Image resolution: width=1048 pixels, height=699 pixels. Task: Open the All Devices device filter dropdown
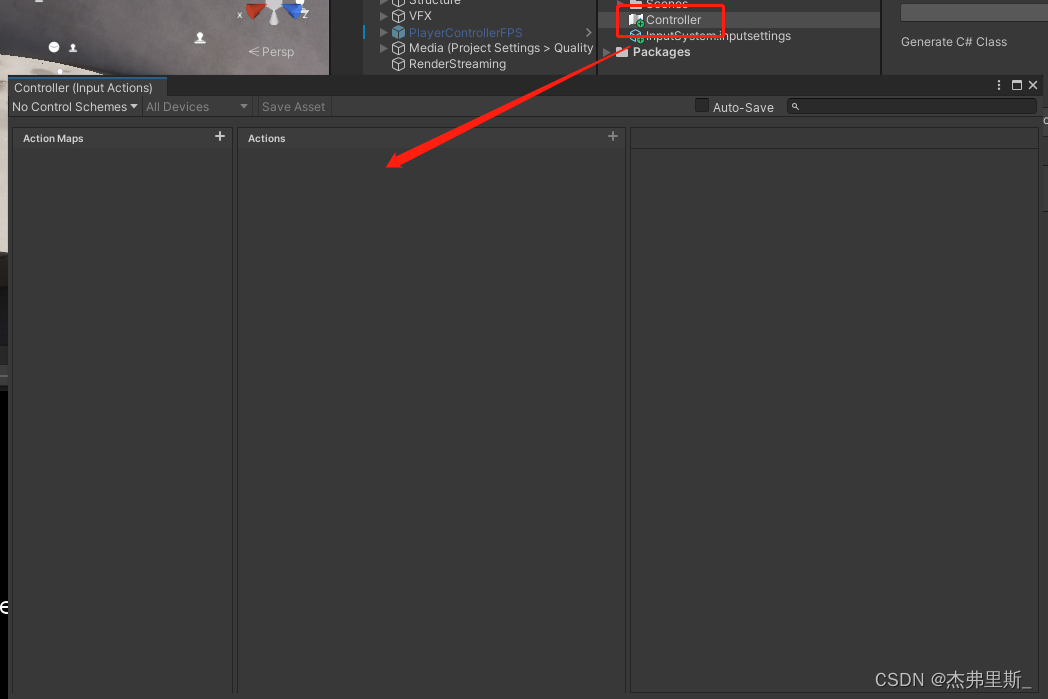pos(196,106)
